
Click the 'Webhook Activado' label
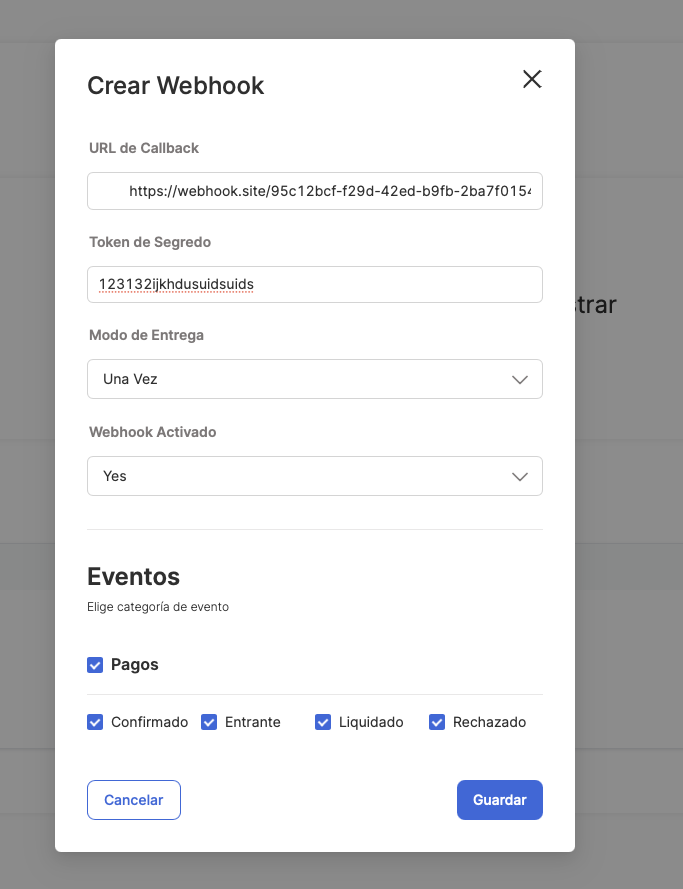click(152, 432)
